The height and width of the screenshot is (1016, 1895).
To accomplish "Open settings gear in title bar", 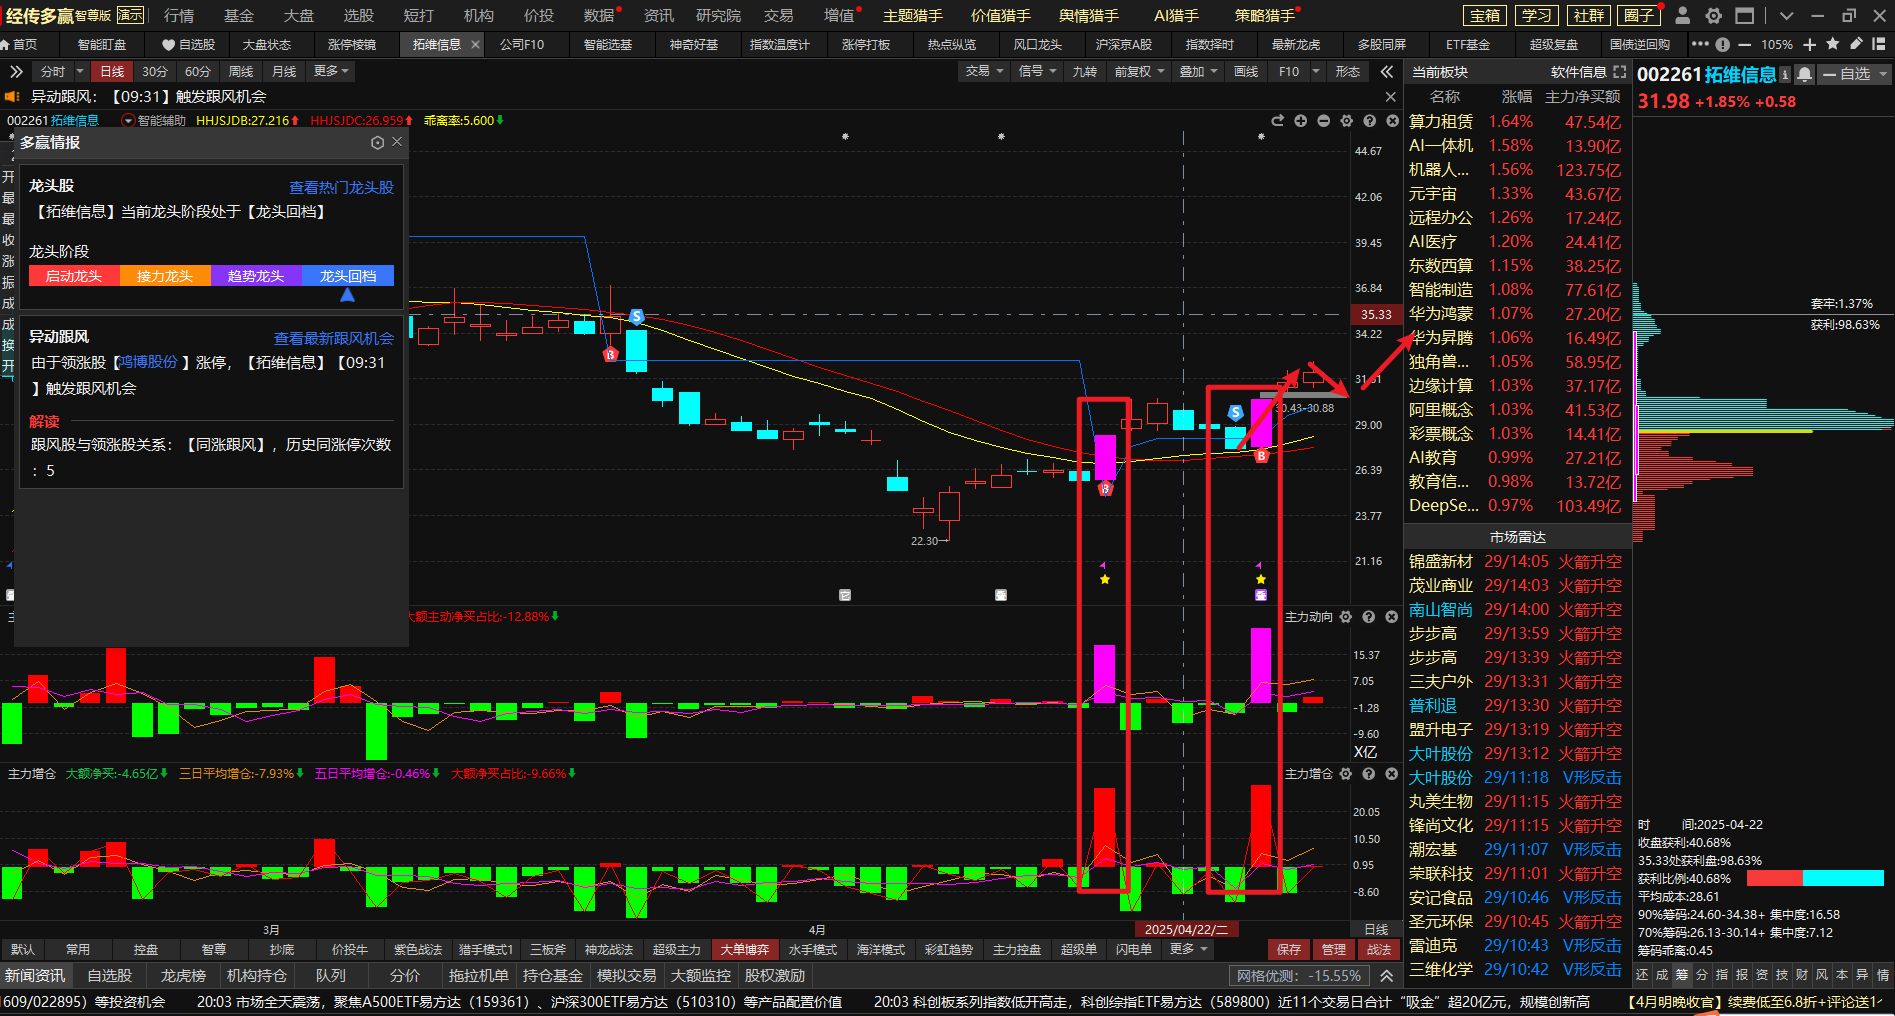I will tap(1714, 16).
